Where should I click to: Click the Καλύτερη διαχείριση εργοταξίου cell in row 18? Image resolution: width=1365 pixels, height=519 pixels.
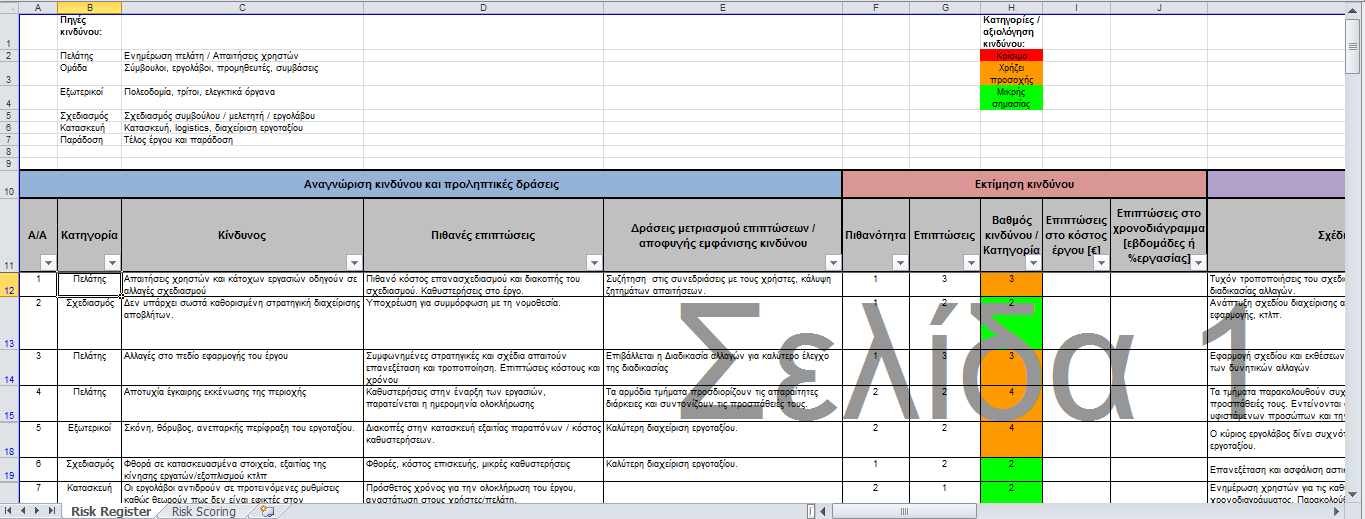(723, 439)
